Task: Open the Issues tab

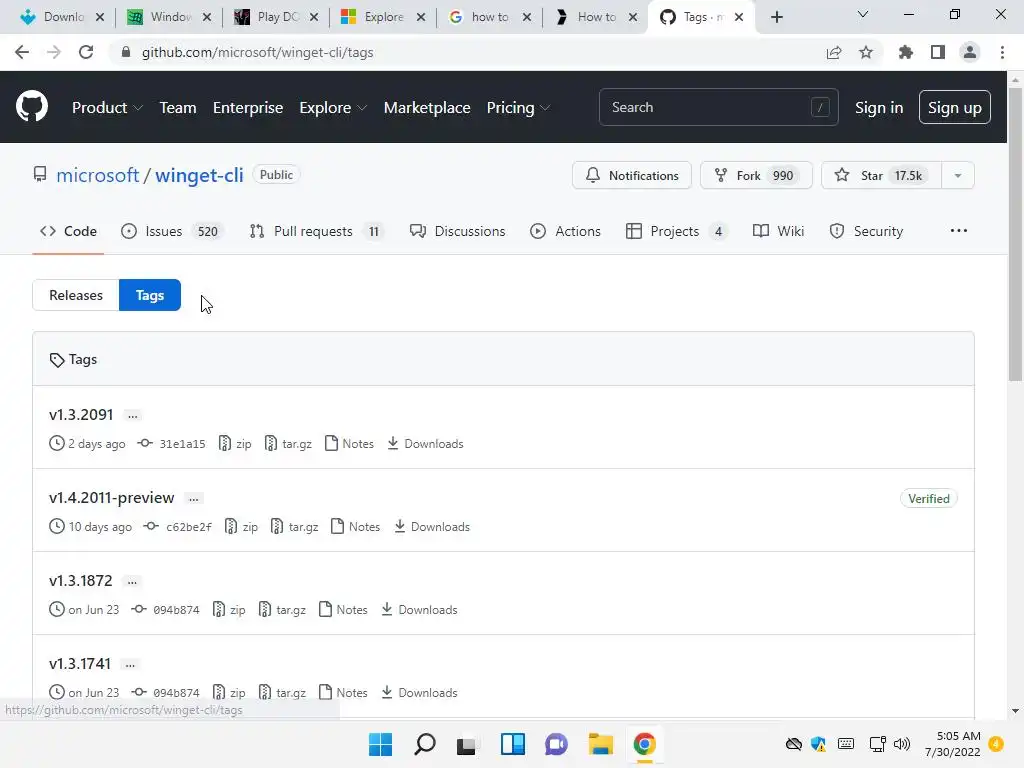Action: [x=172, y=231]
